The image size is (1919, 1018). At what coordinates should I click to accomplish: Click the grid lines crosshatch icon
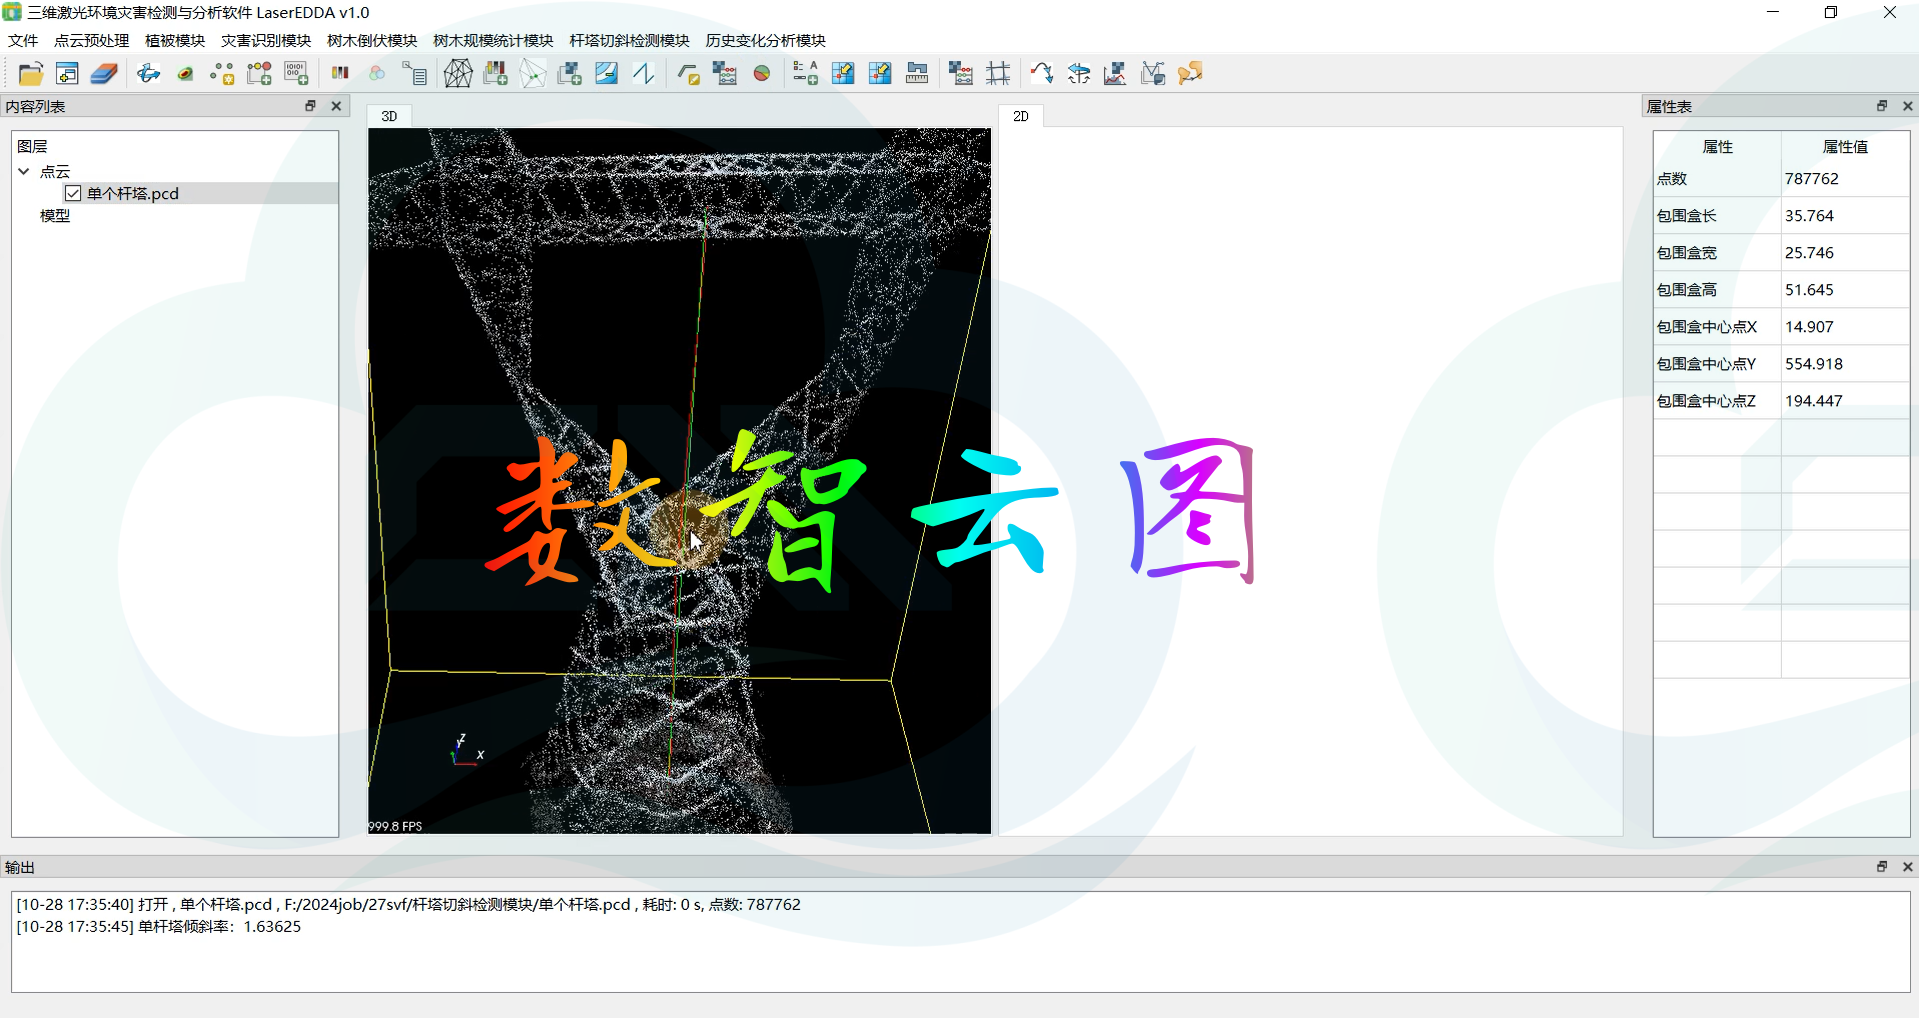click(x=998, y=74)
